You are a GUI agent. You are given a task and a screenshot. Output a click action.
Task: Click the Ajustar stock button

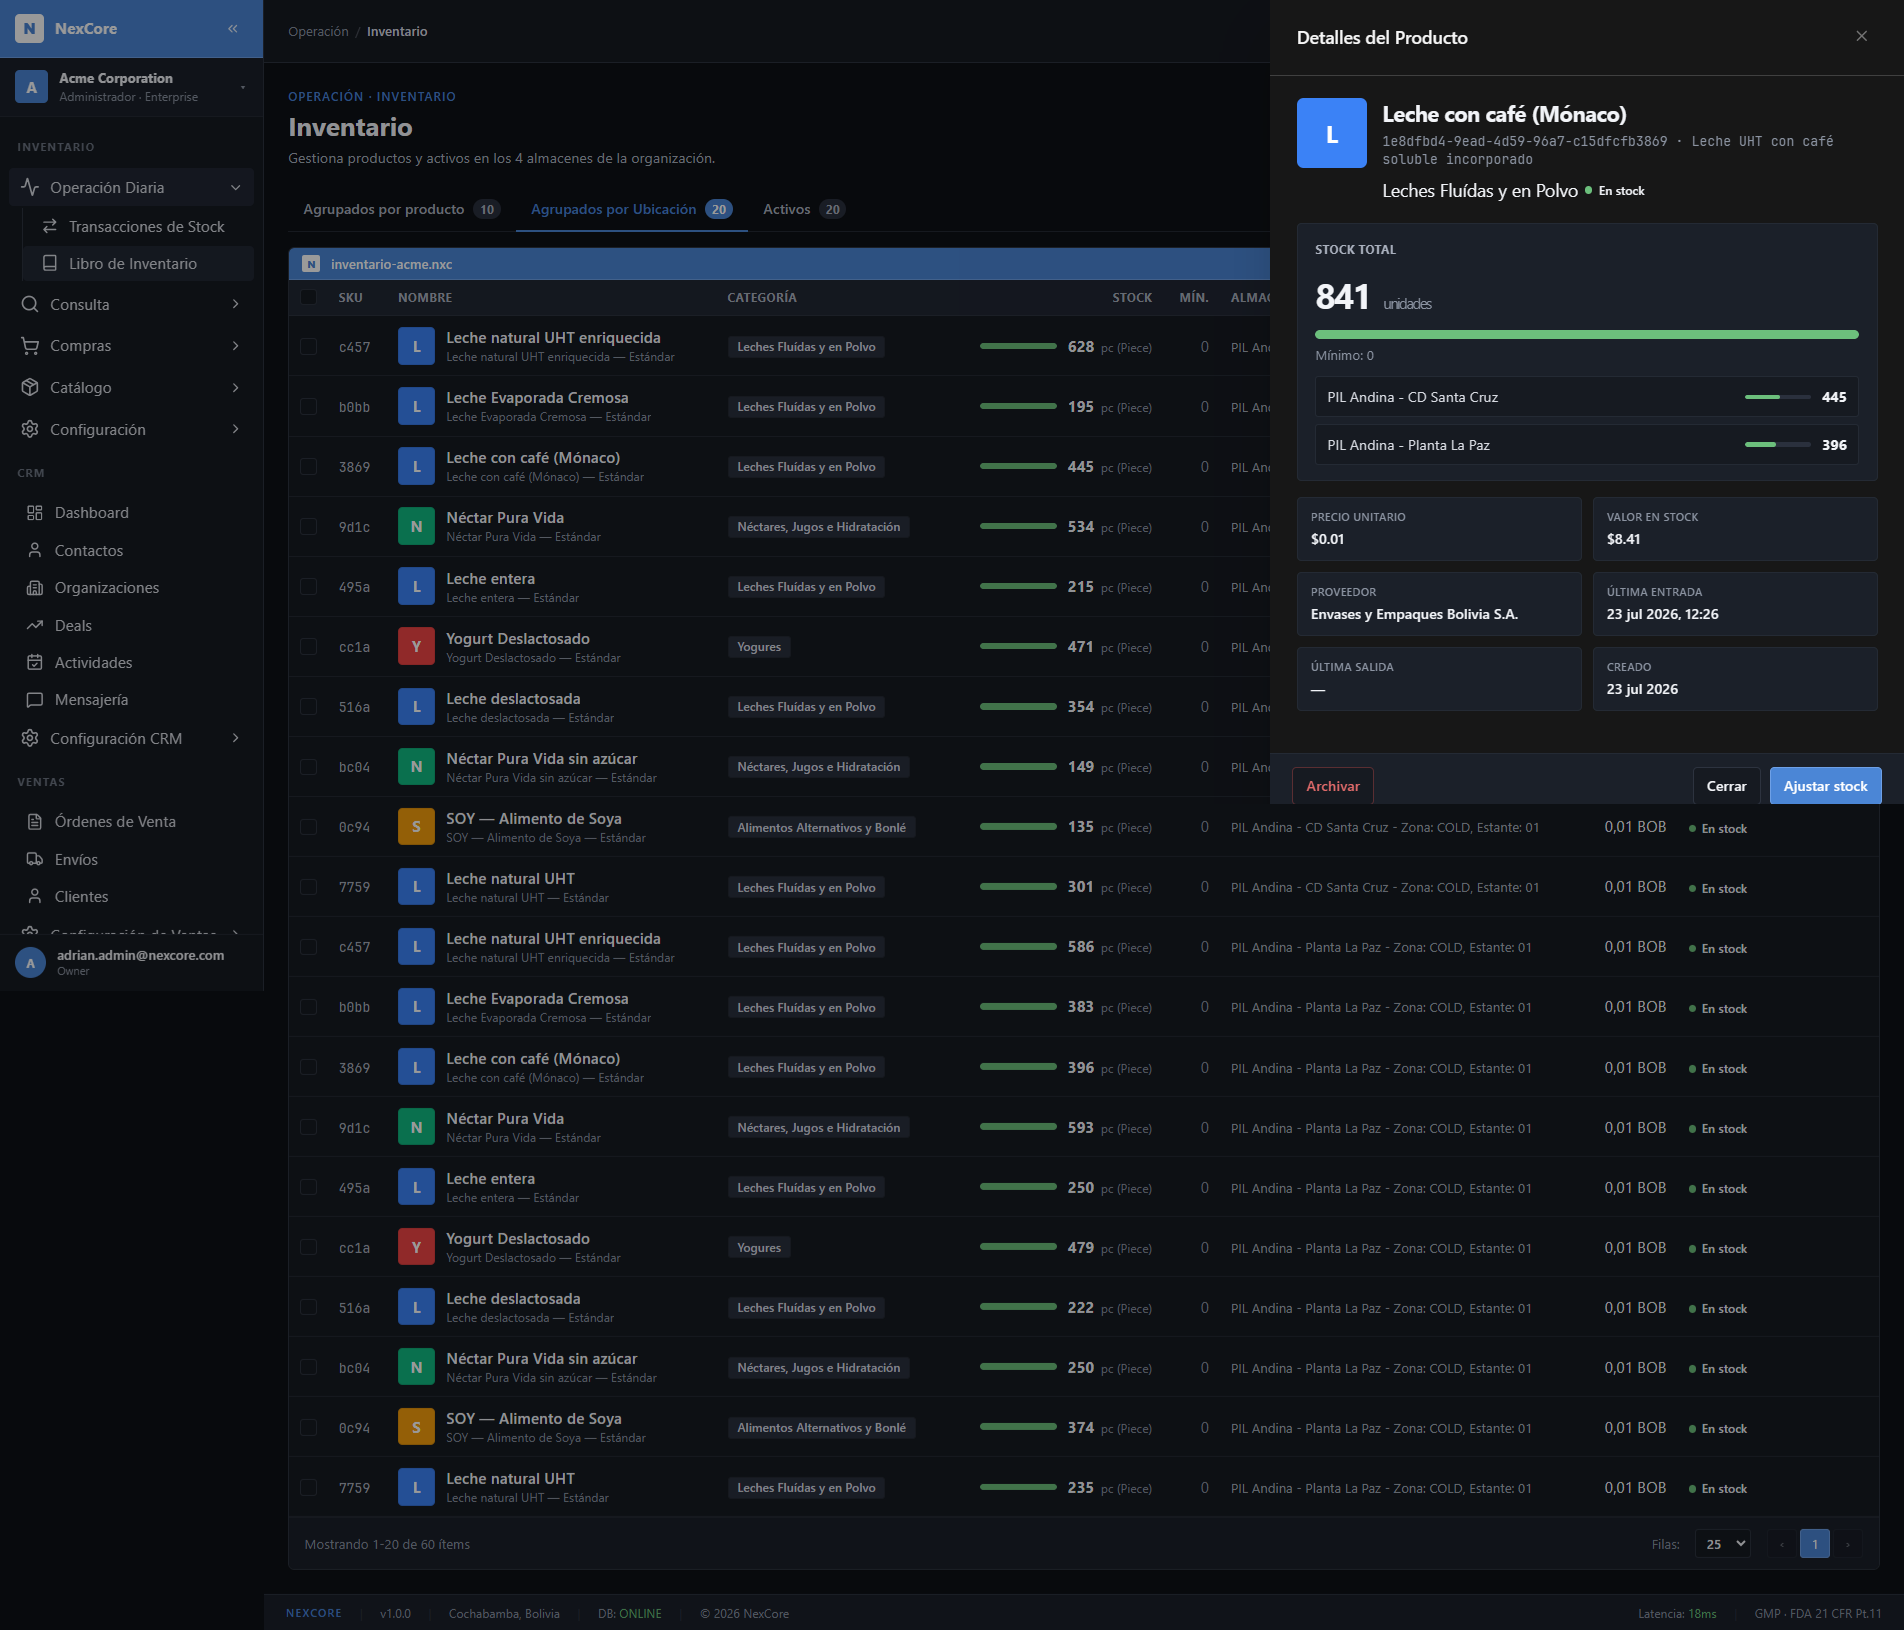tap(1825, 786)
